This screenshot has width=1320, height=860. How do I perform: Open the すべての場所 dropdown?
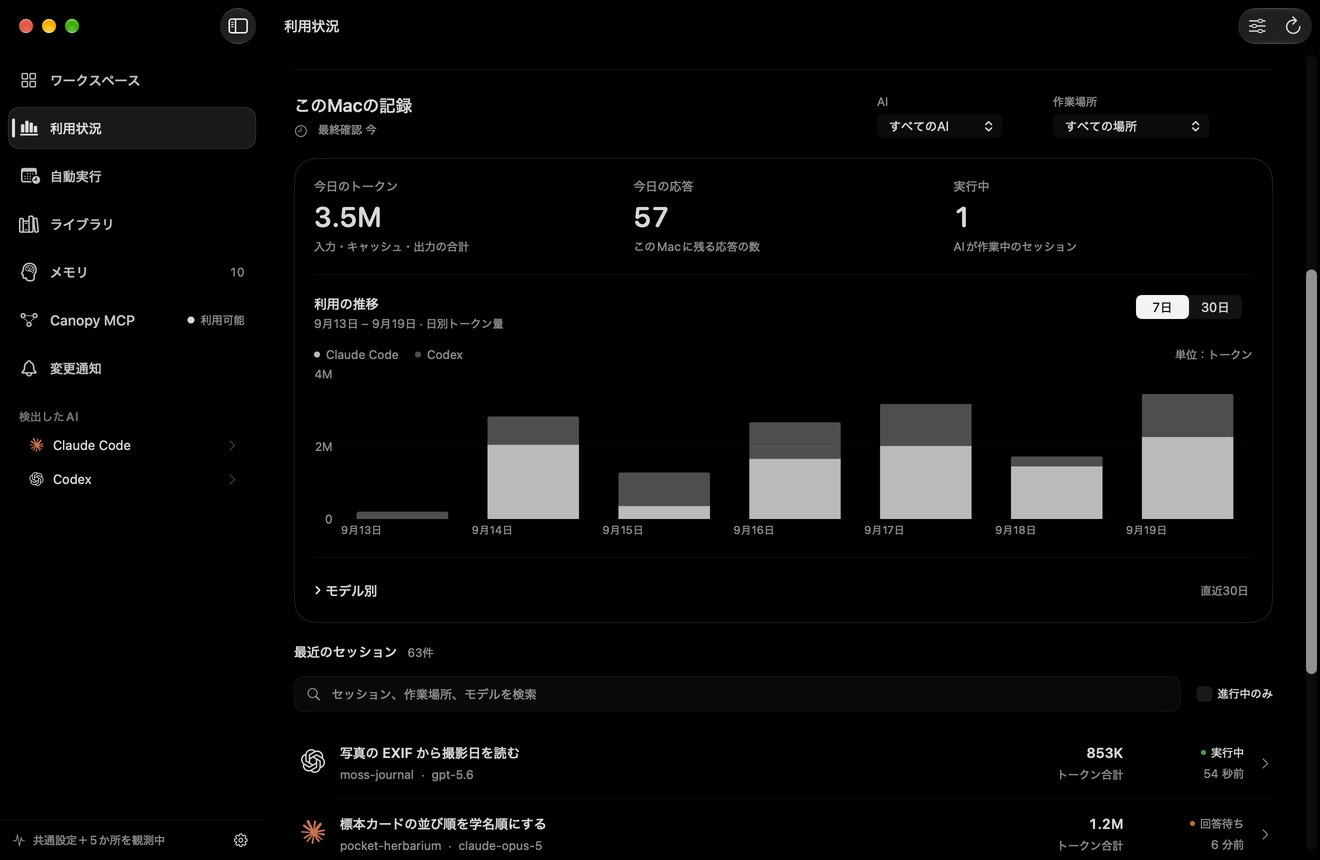click(x=1131, y=126)
